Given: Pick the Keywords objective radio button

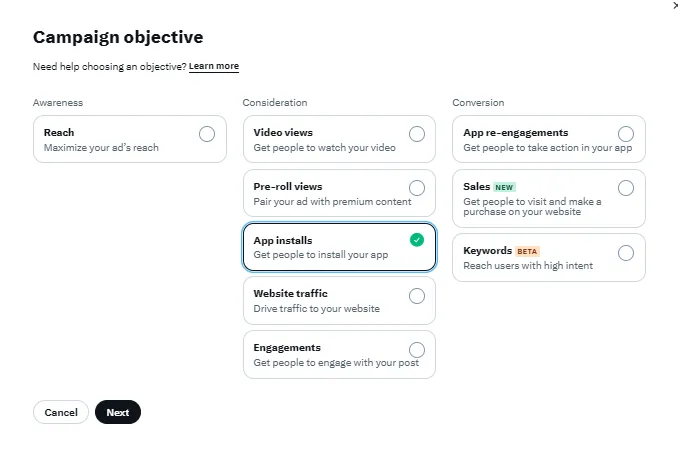Looking at the screenshot, I should pos(626,253).
